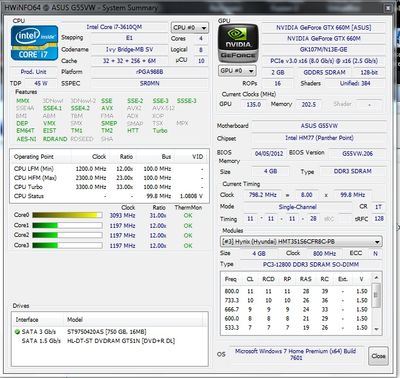Click the Prod. Unit button

34,72
